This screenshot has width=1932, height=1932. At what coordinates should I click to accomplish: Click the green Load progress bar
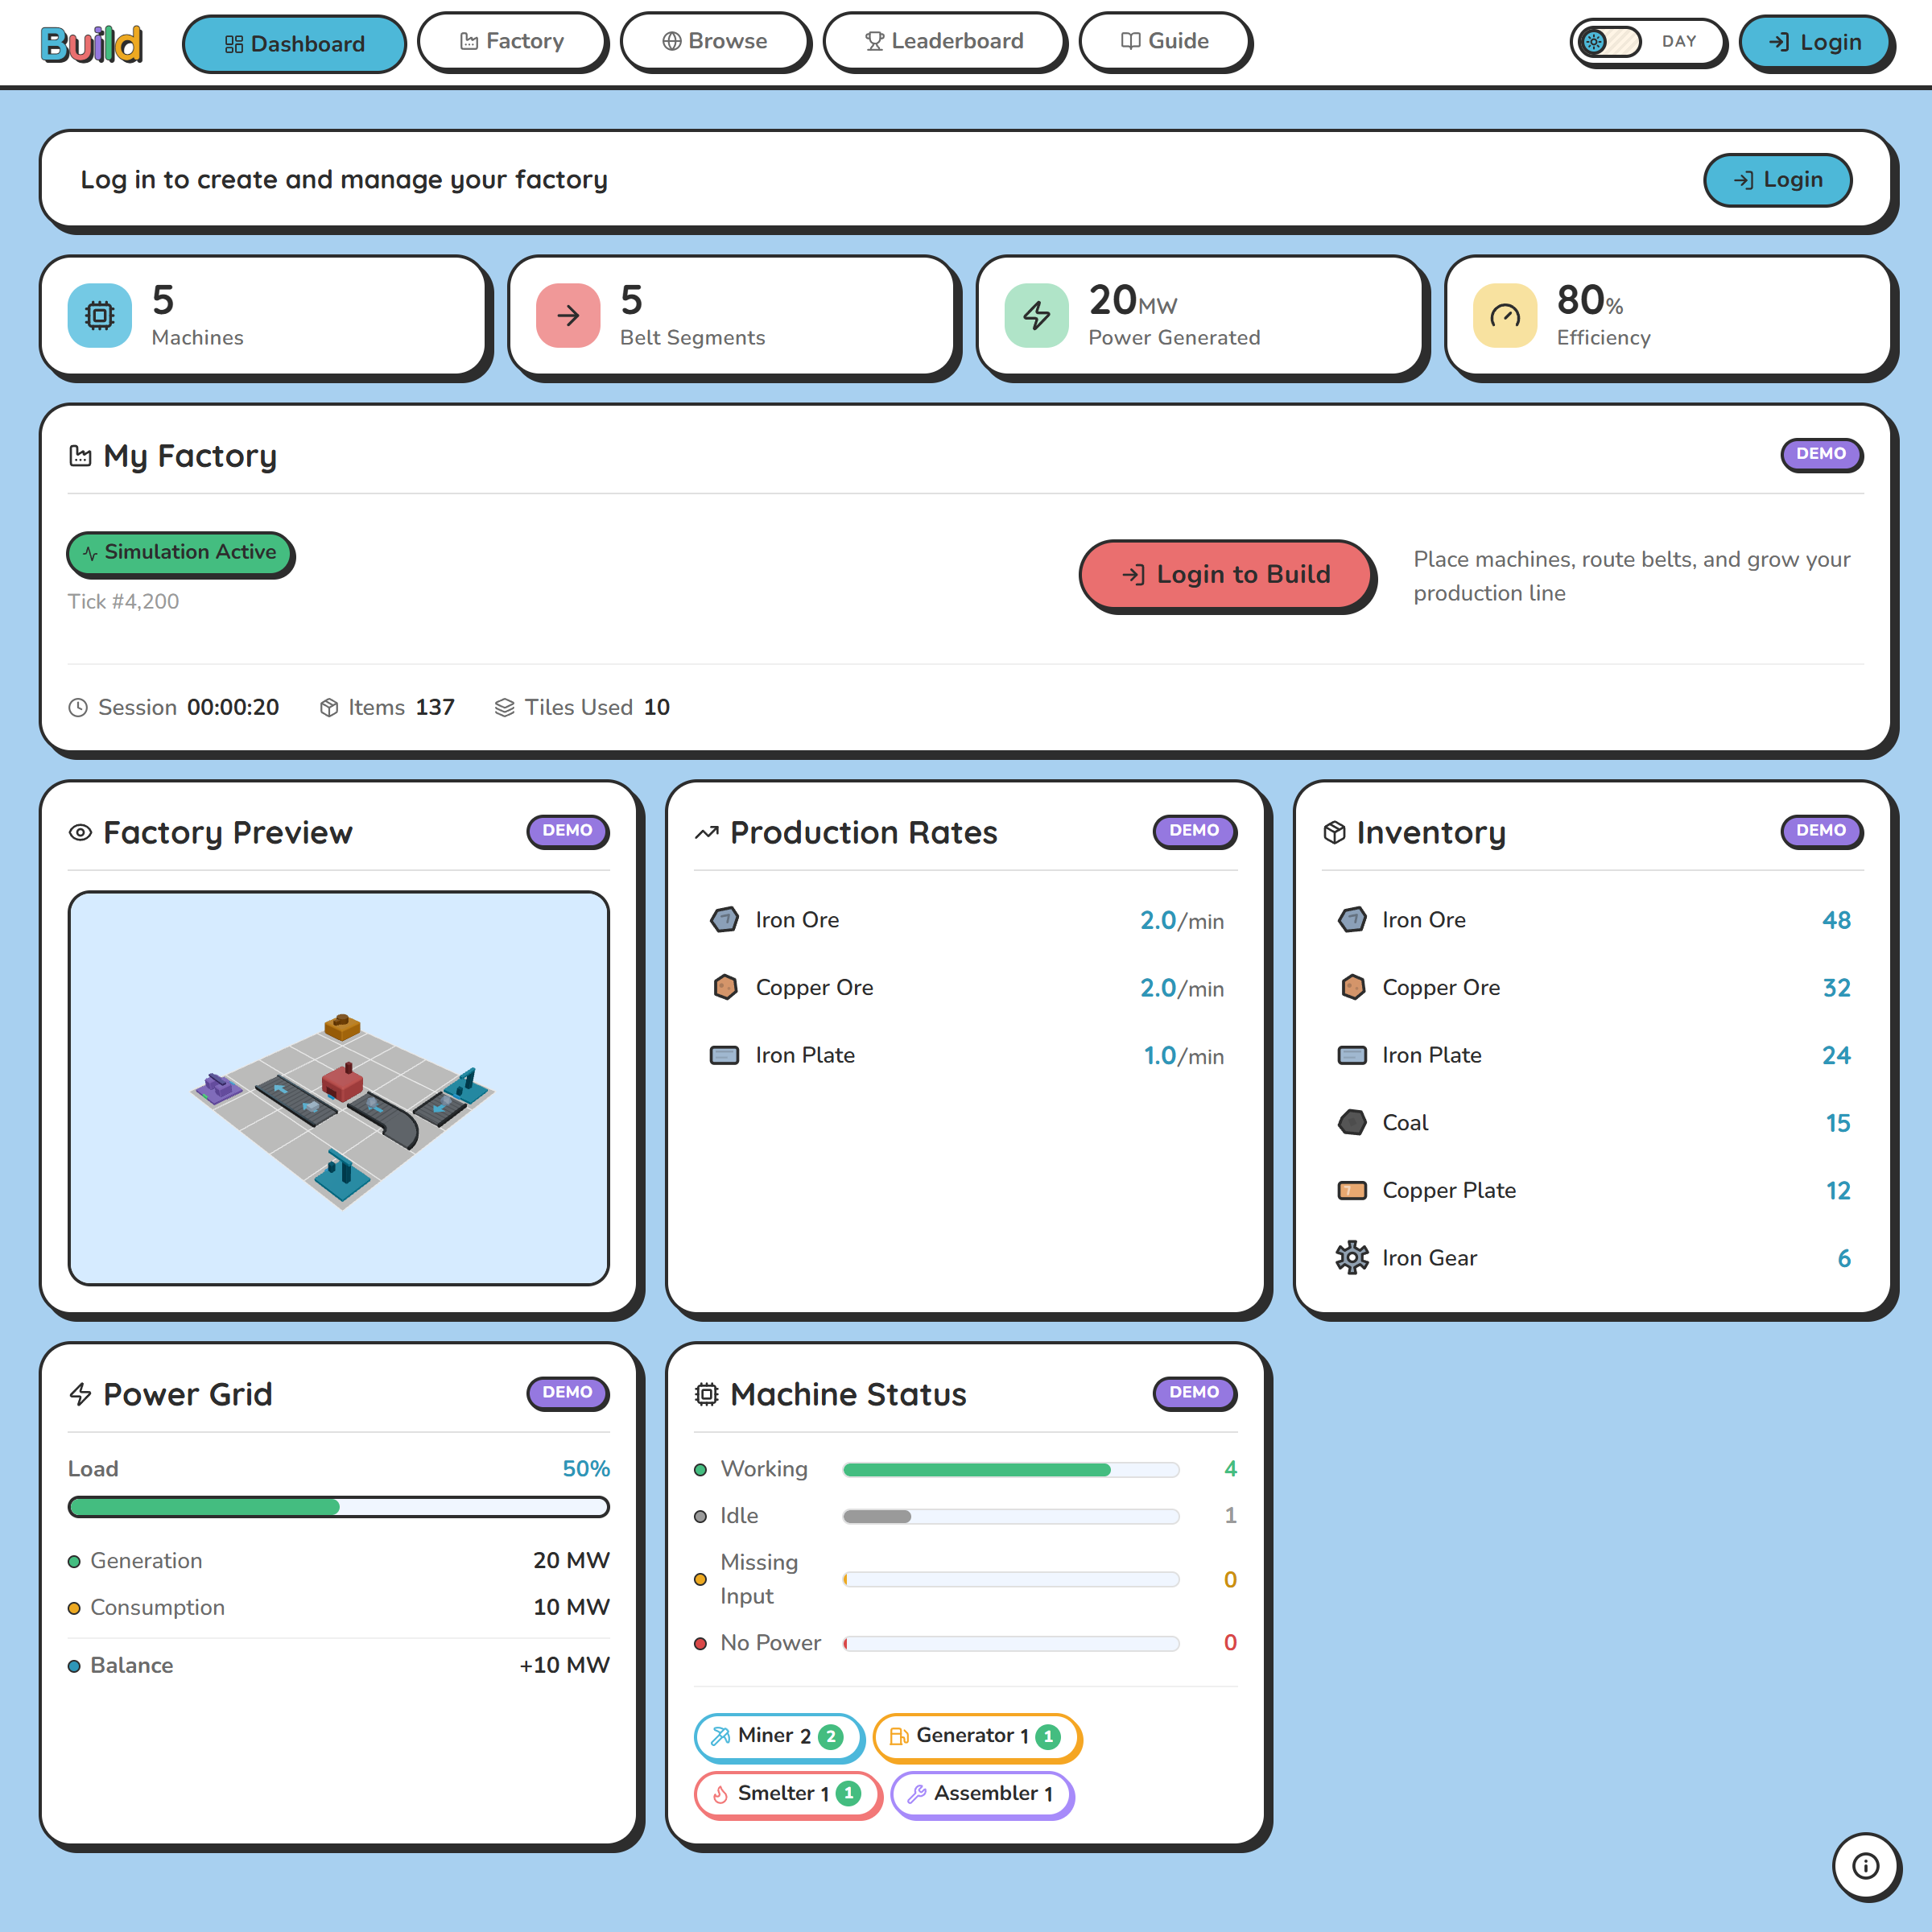tap(204, 1506)
